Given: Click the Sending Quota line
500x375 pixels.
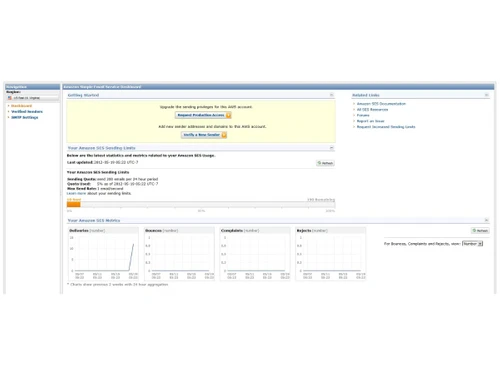Looking at the screenshot, I should (112, 179).
